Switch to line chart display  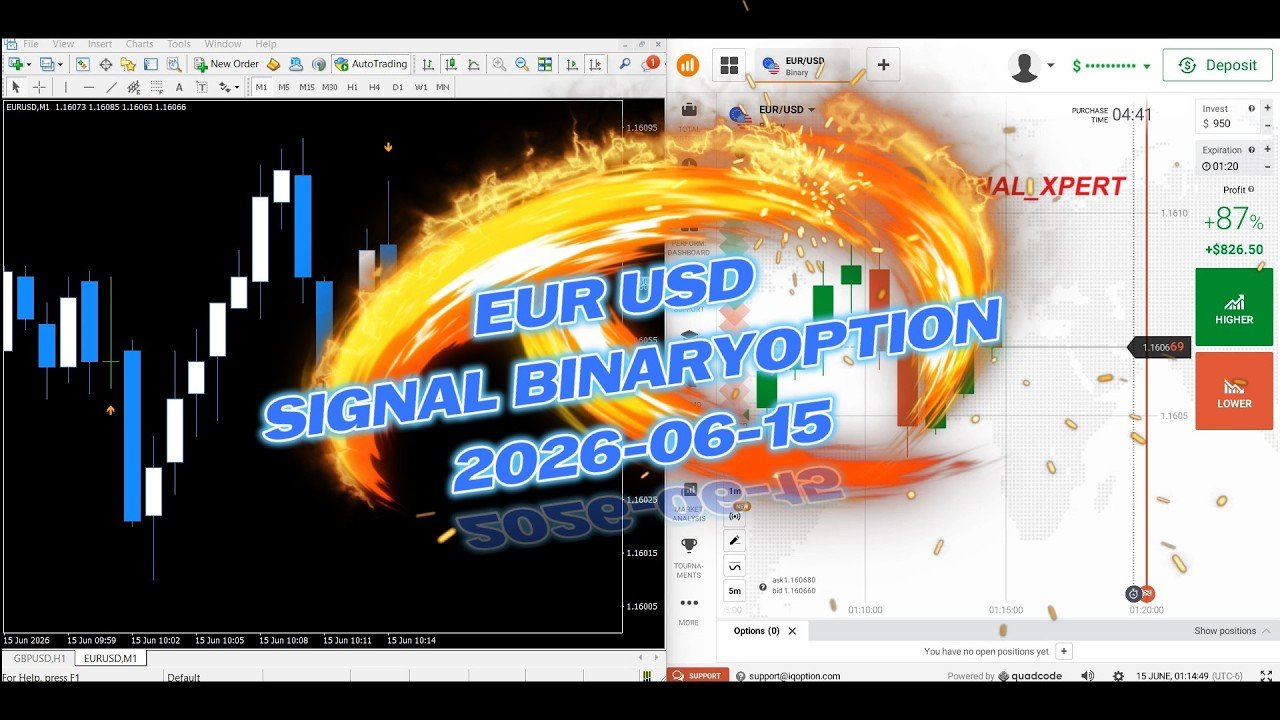click(x=473, y=64)
